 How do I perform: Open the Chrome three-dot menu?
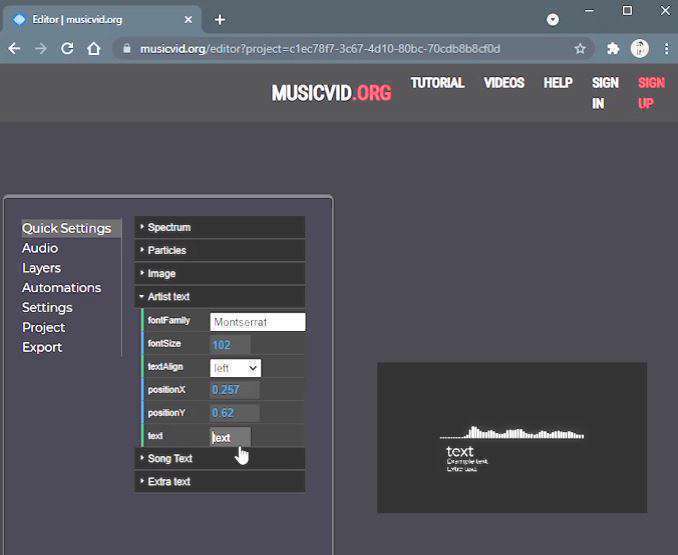tap(666, 48)
